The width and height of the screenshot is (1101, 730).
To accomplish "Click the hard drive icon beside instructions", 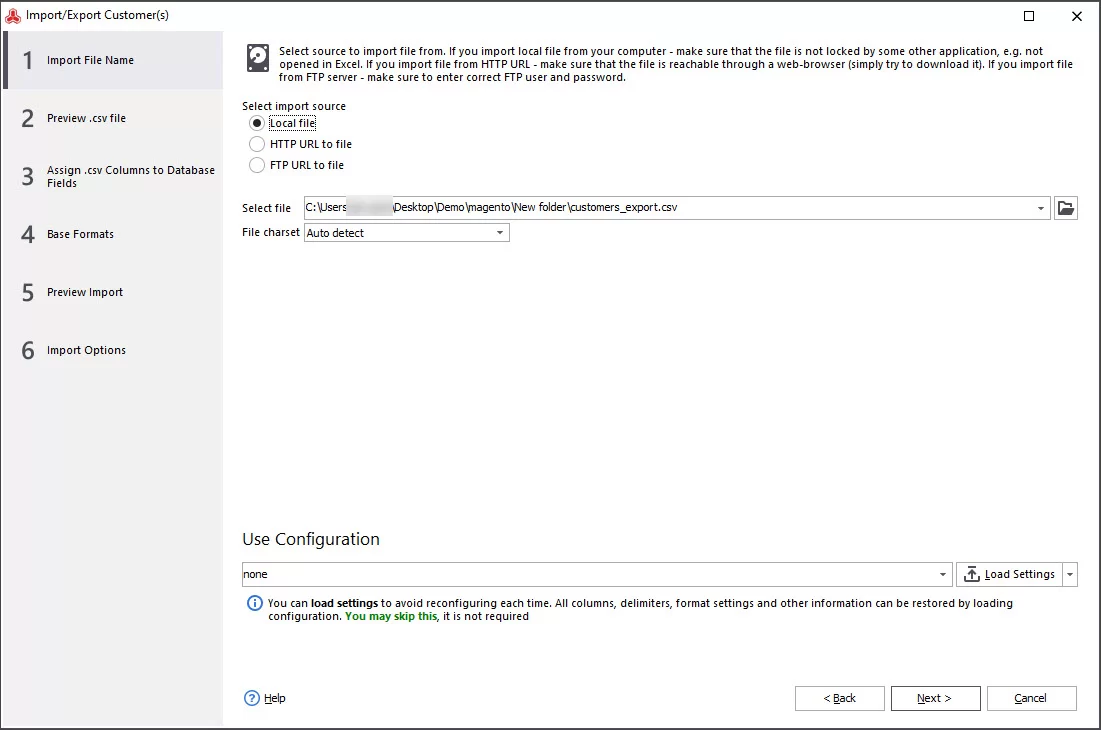I will (x=258, y=58).
